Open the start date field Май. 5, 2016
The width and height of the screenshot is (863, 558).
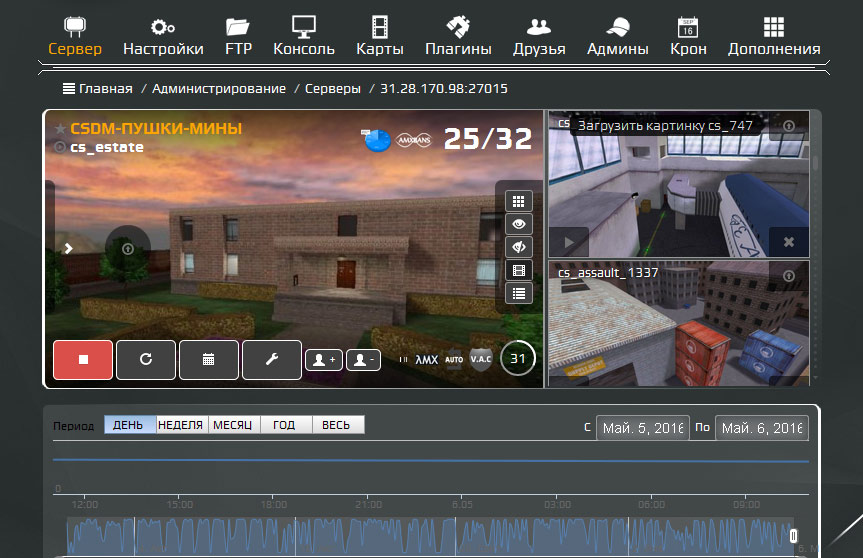point(643,428)
